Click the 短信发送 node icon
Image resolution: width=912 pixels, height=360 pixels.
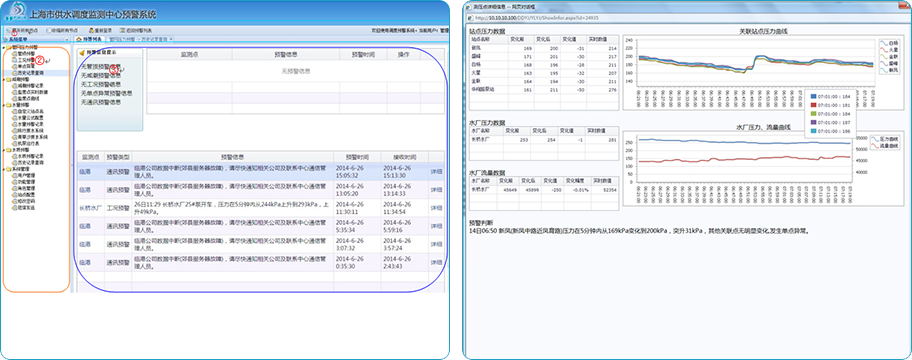click(15, 208)
